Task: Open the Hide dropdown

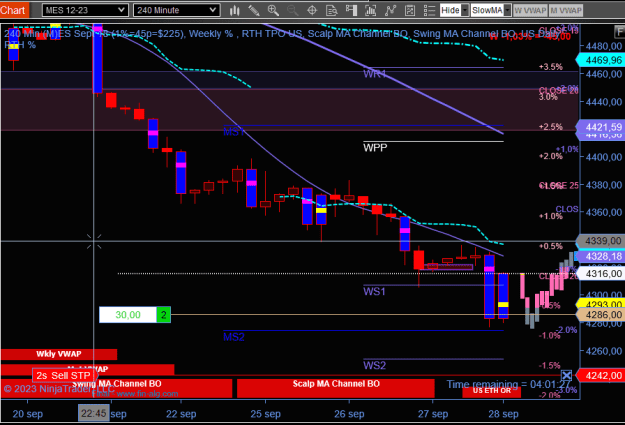Action: pos(454,10)
